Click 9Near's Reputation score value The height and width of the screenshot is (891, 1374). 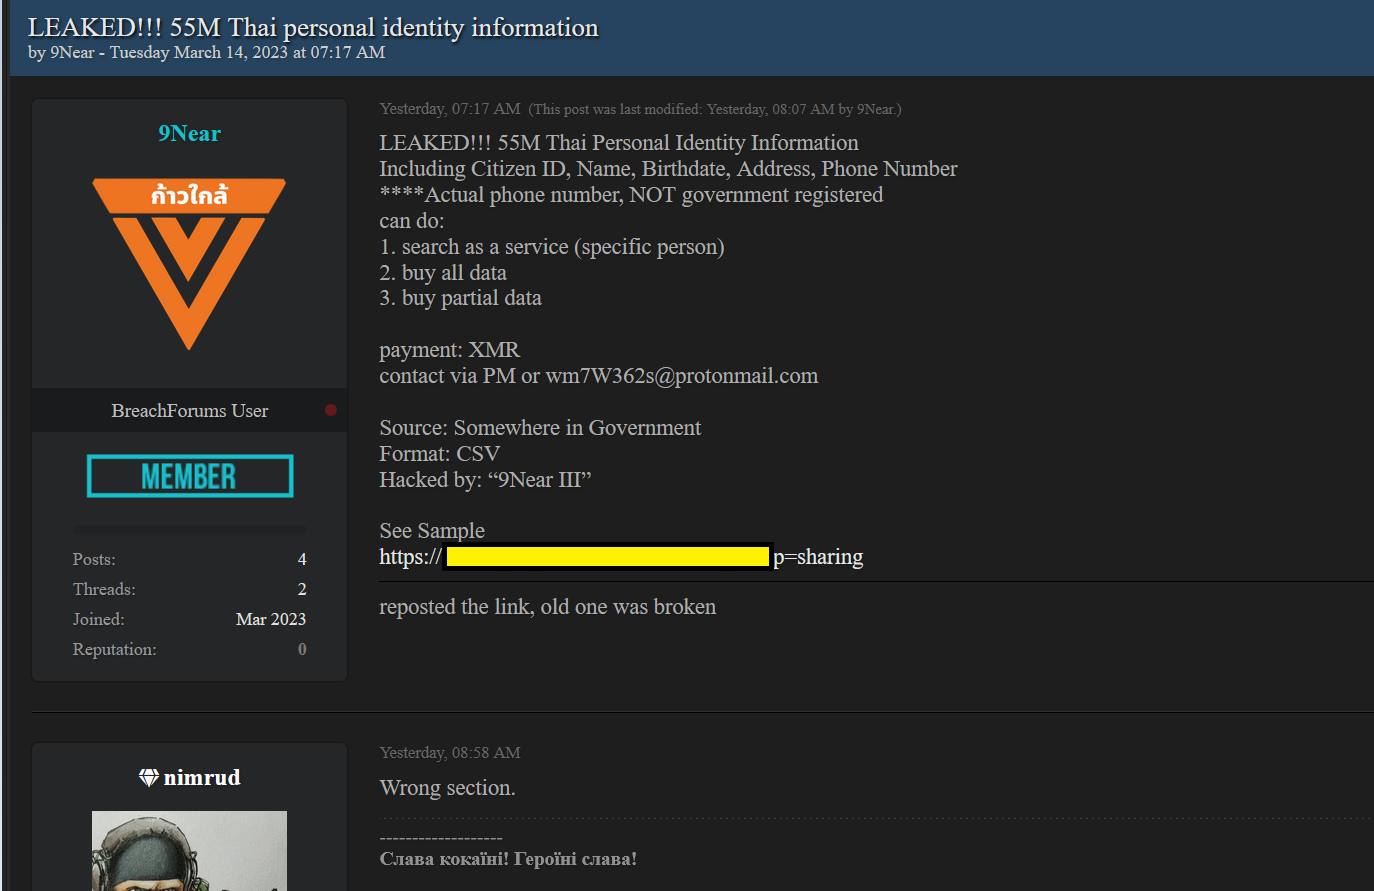tap(302, 649)
